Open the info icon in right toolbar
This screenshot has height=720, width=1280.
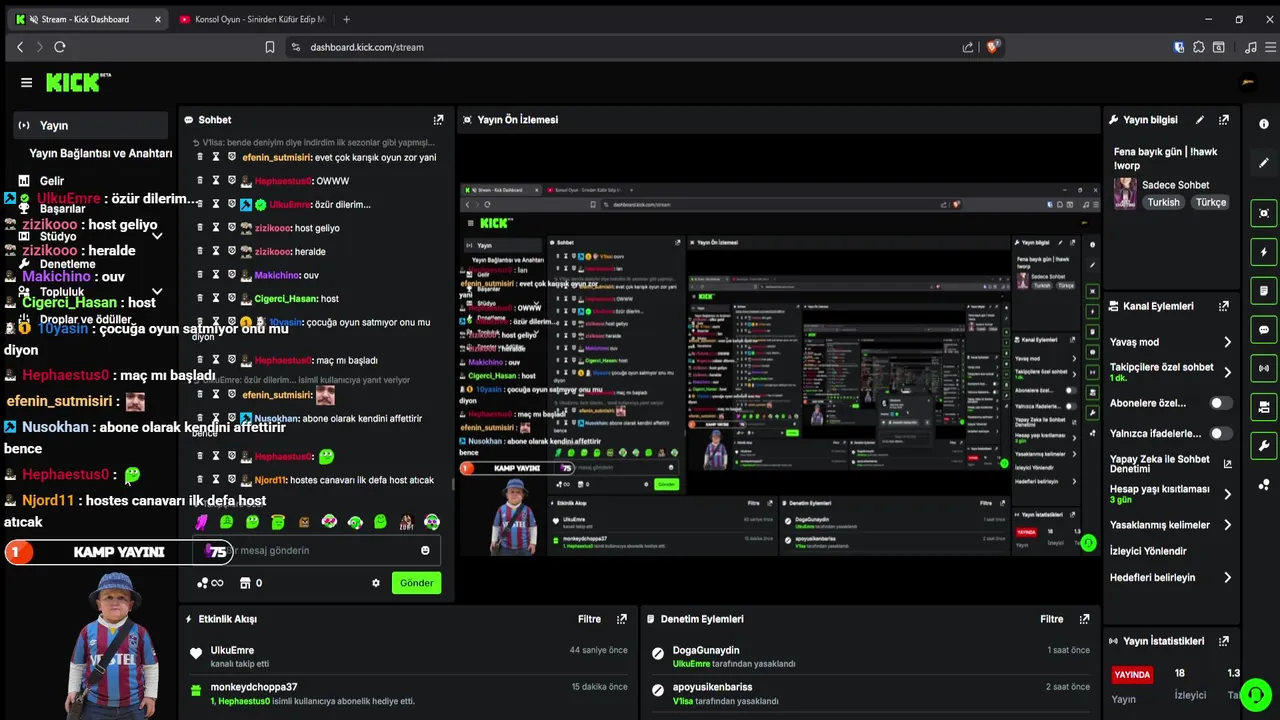[x=1264, y=124]
